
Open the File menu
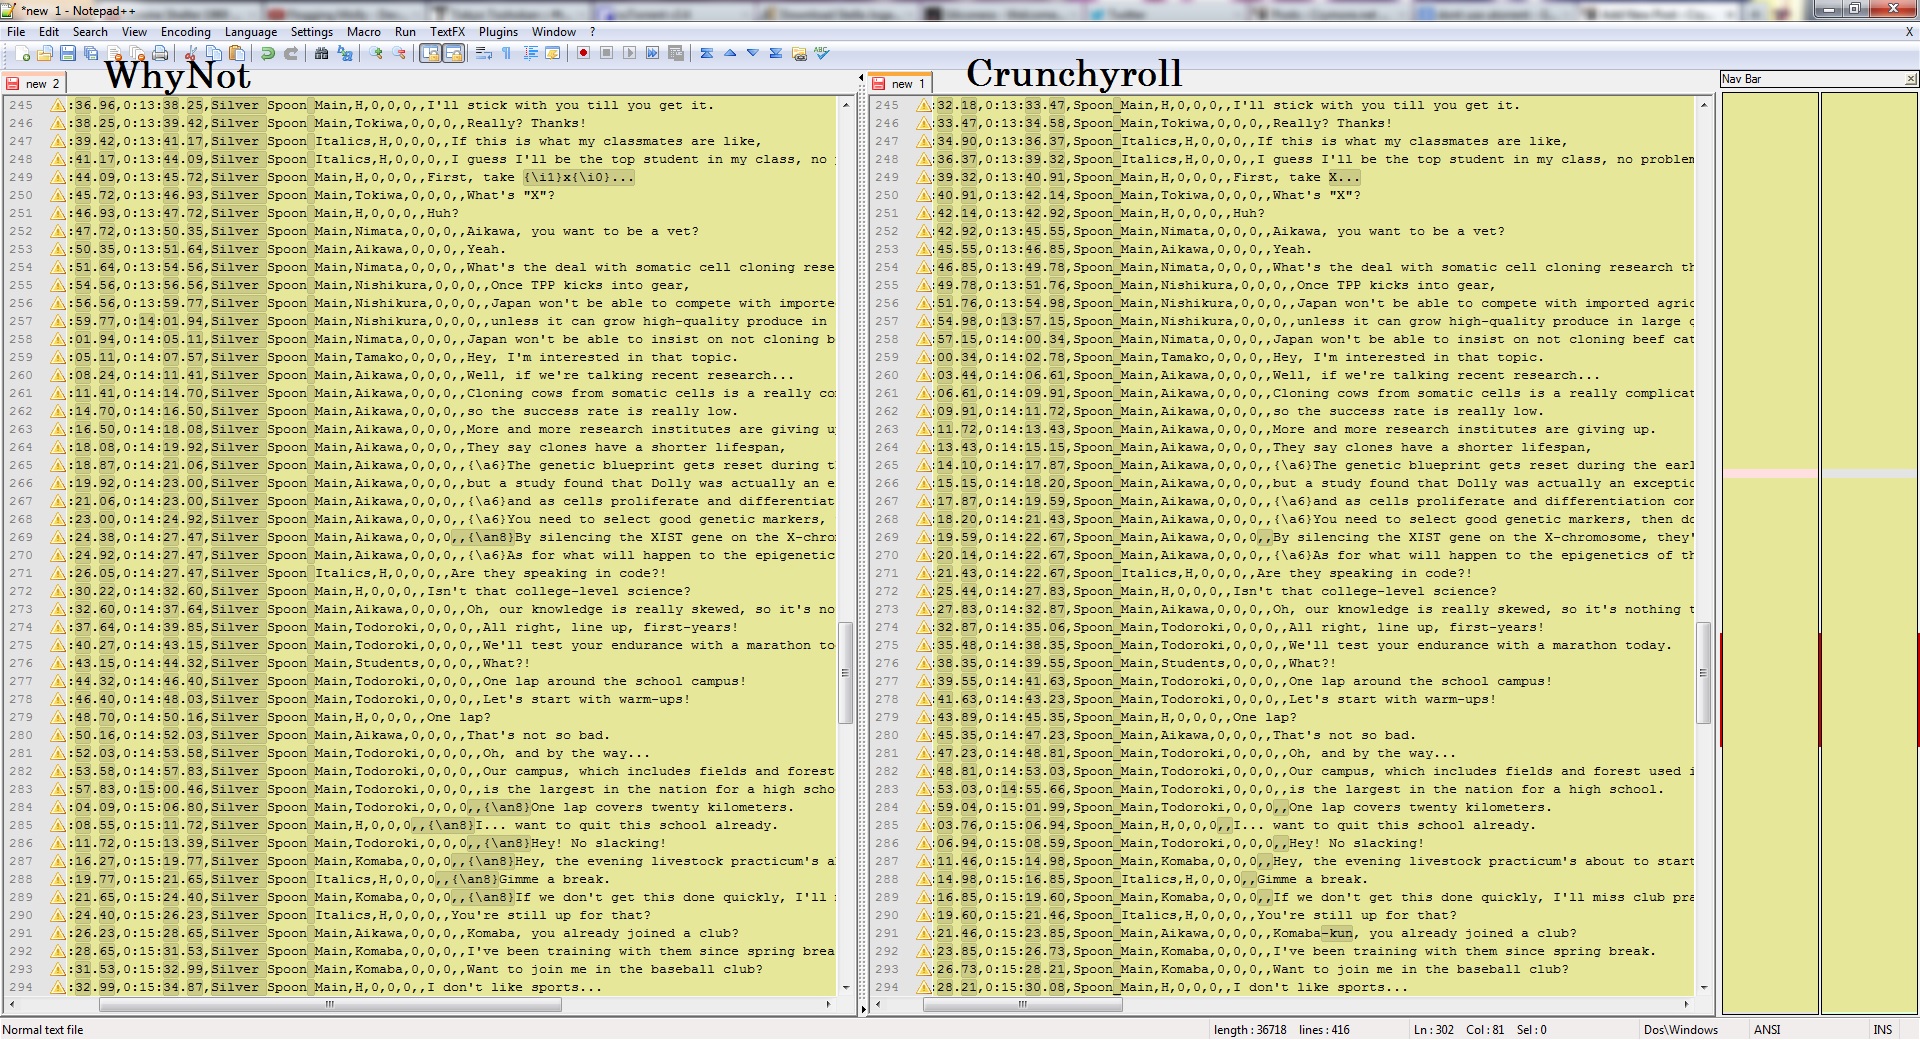16,32
